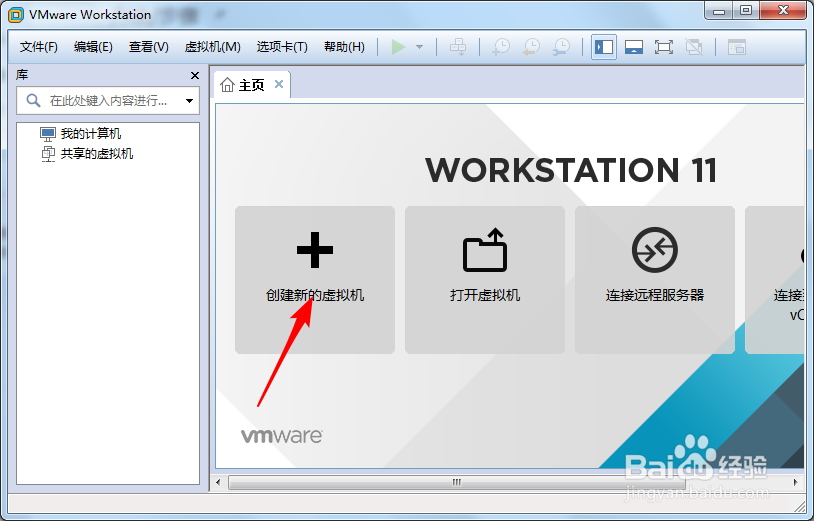Open the power options dropdown arrow

click(419, 47)
